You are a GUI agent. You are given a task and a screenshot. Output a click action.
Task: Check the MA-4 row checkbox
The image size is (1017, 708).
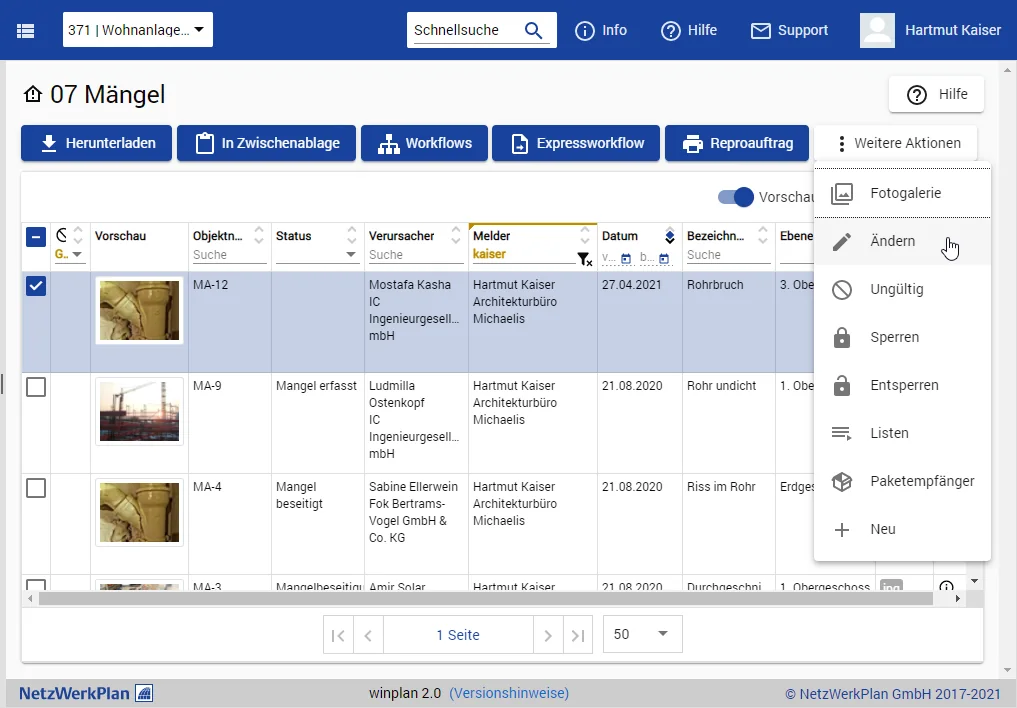(x=36, y=488)
